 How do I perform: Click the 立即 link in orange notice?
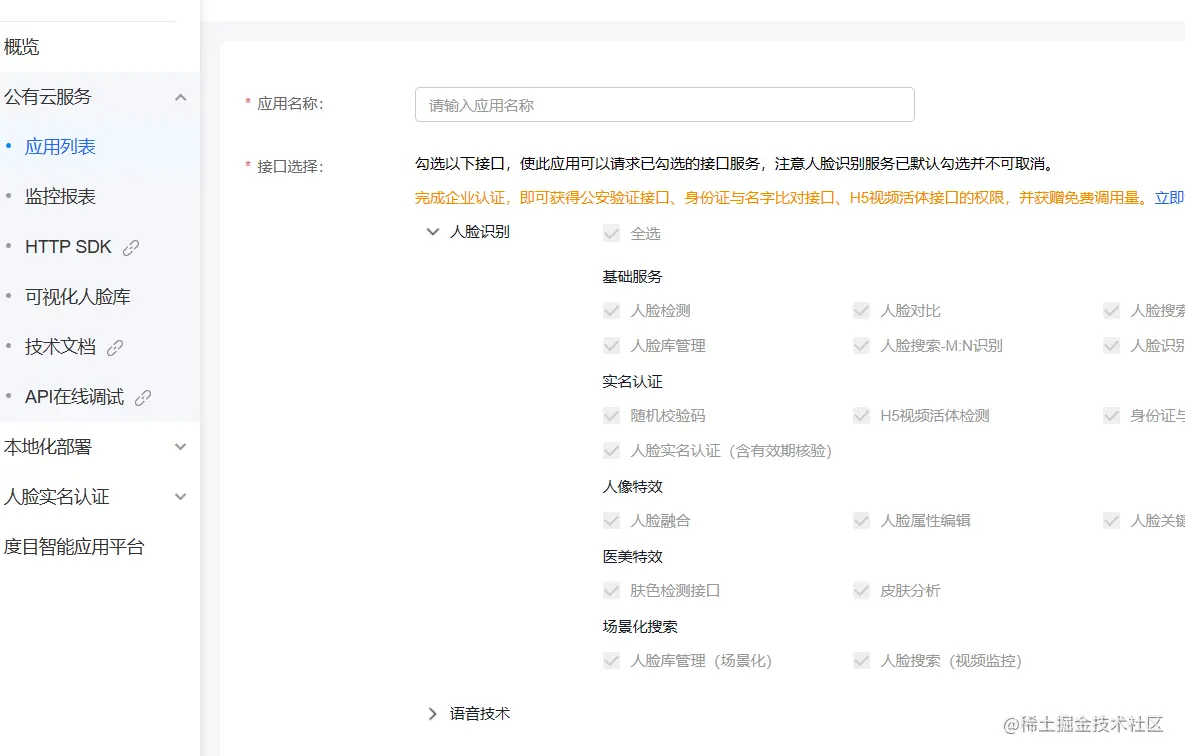(1169, 198)
